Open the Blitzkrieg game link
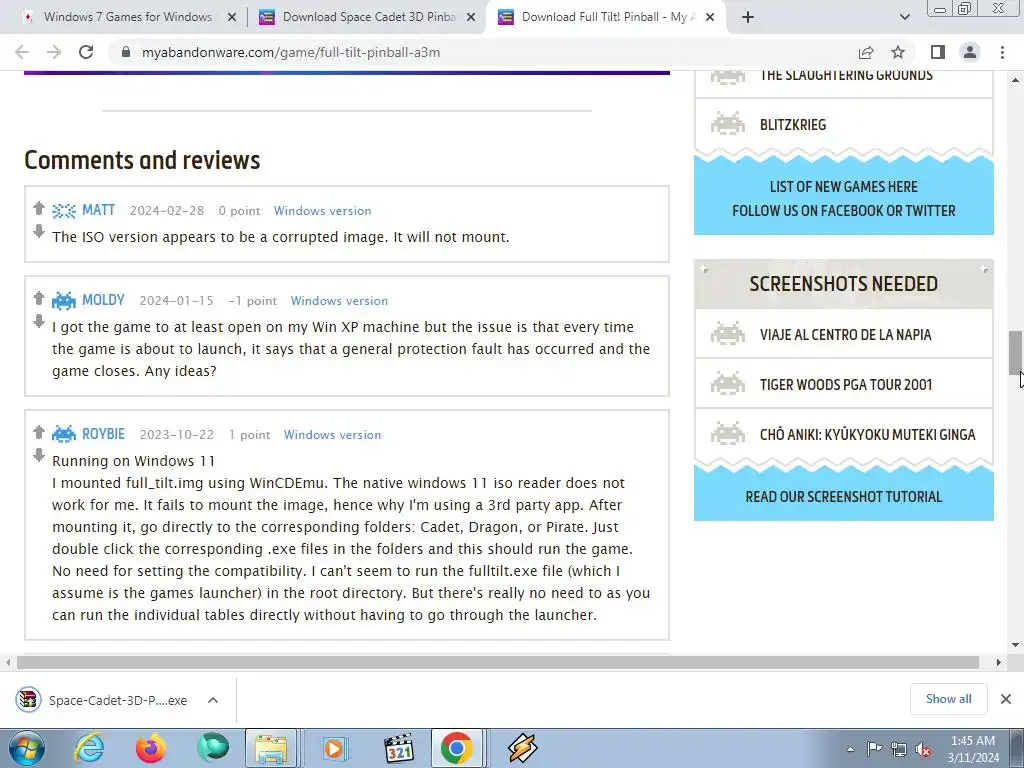 click(x=793, y=125)
